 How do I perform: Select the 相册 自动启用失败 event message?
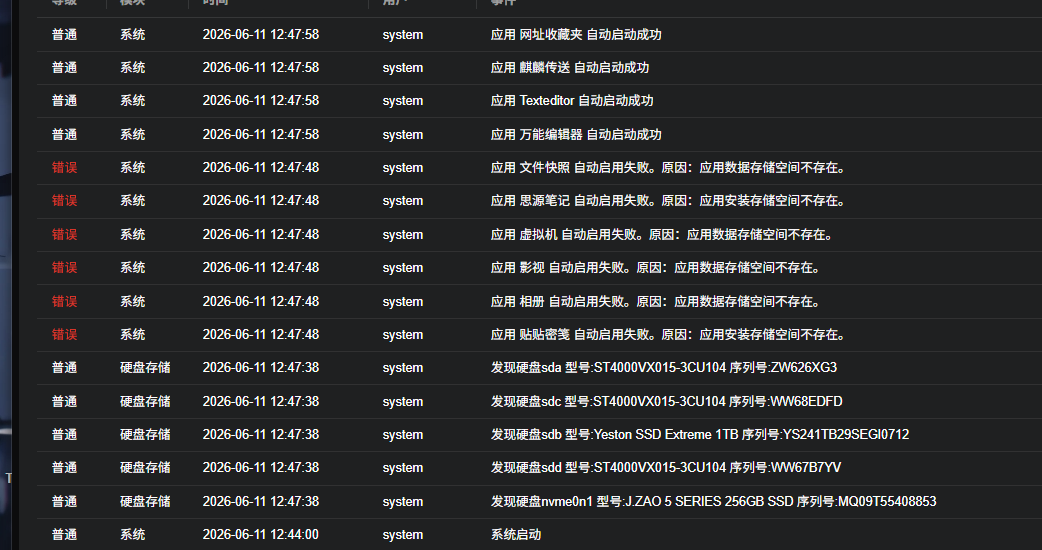[655, 302]
